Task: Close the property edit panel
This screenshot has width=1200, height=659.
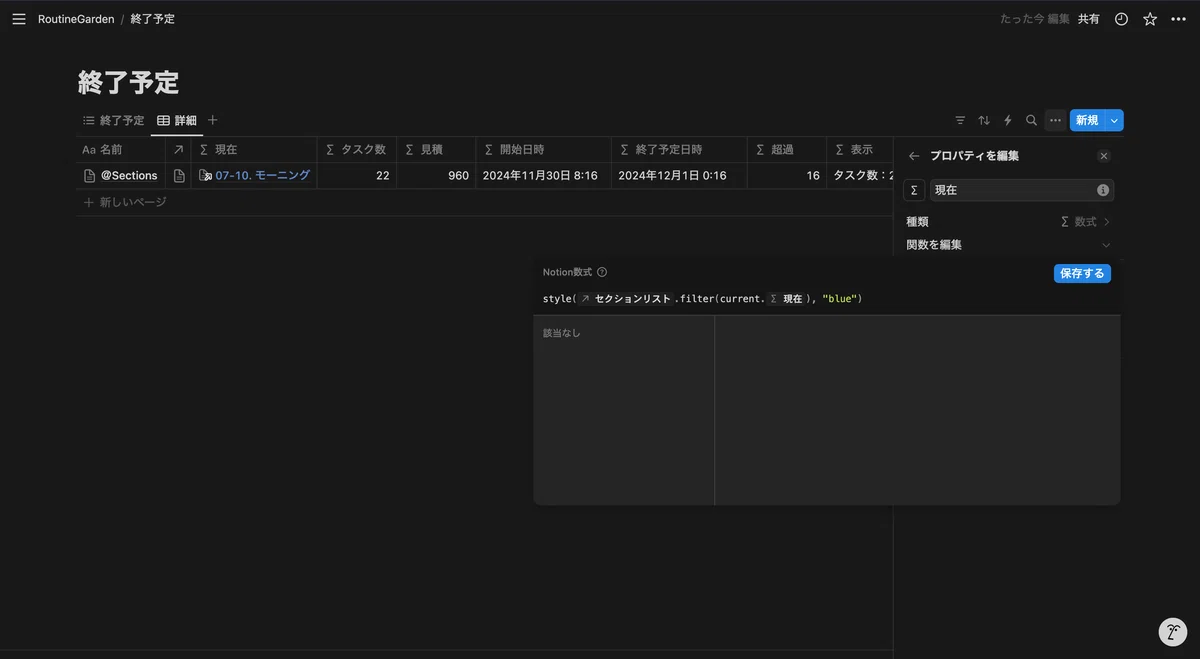Action: pos(1104,156)
